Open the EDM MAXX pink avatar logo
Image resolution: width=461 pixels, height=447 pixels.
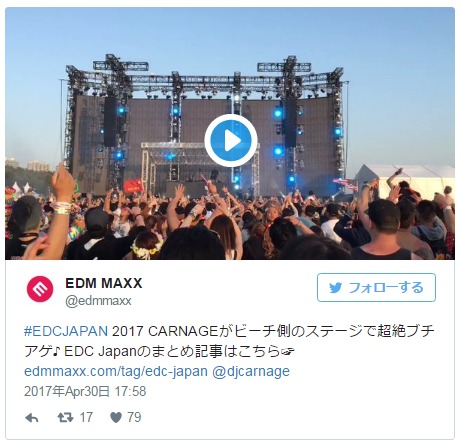pyautogui.click(x=40, y=289)
